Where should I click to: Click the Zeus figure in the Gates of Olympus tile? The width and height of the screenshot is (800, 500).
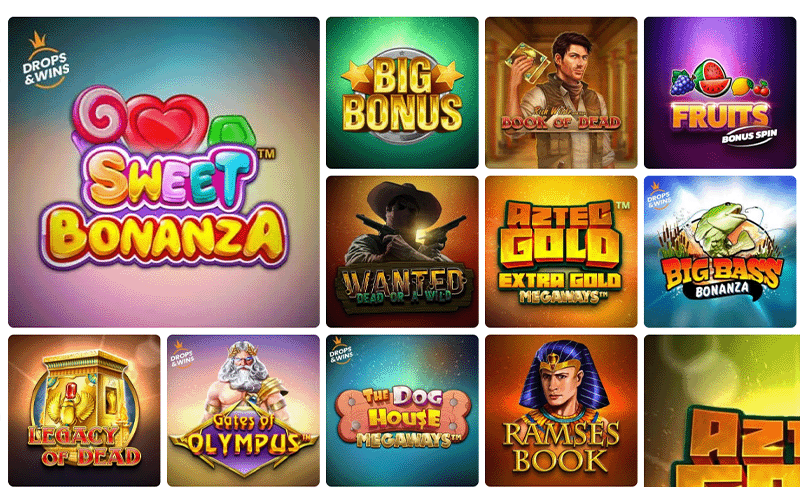tap(243, 377)
